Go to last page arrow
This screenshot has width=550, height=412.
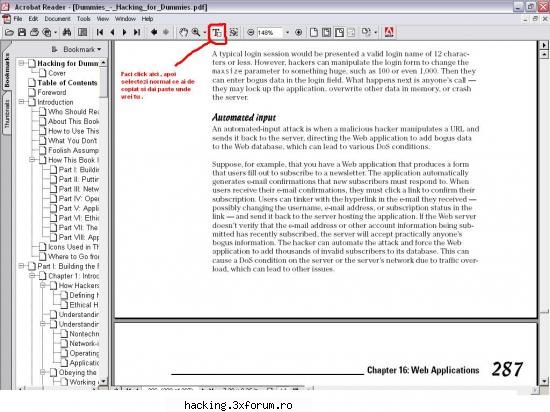click(x=137, y=32)
